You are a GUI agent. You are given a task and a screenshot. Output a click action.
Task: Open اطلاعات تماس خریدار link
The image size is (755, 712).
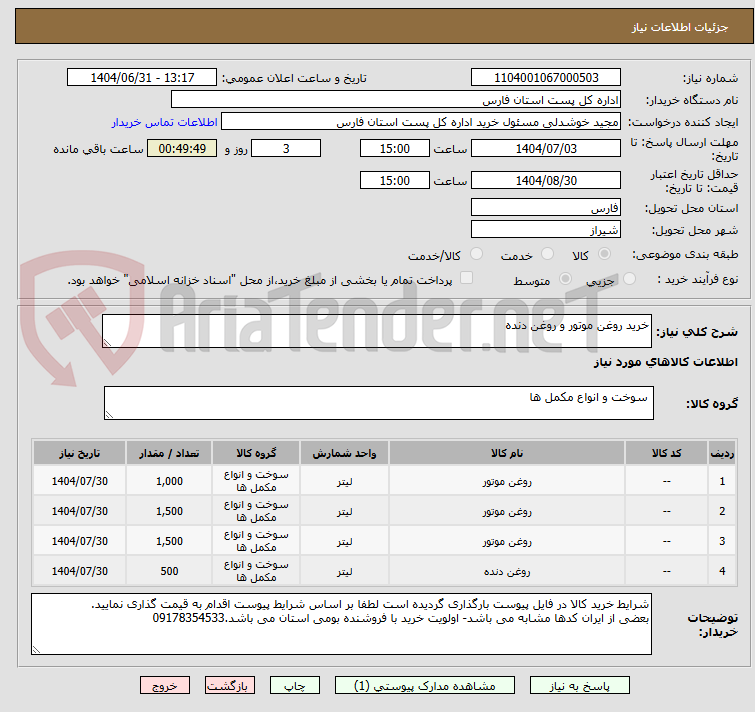click(x=165, y=122)
